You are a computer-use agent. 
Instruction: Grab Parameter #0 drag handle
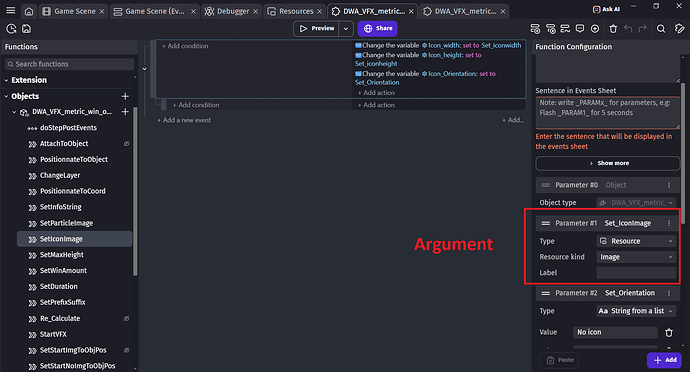546,185
